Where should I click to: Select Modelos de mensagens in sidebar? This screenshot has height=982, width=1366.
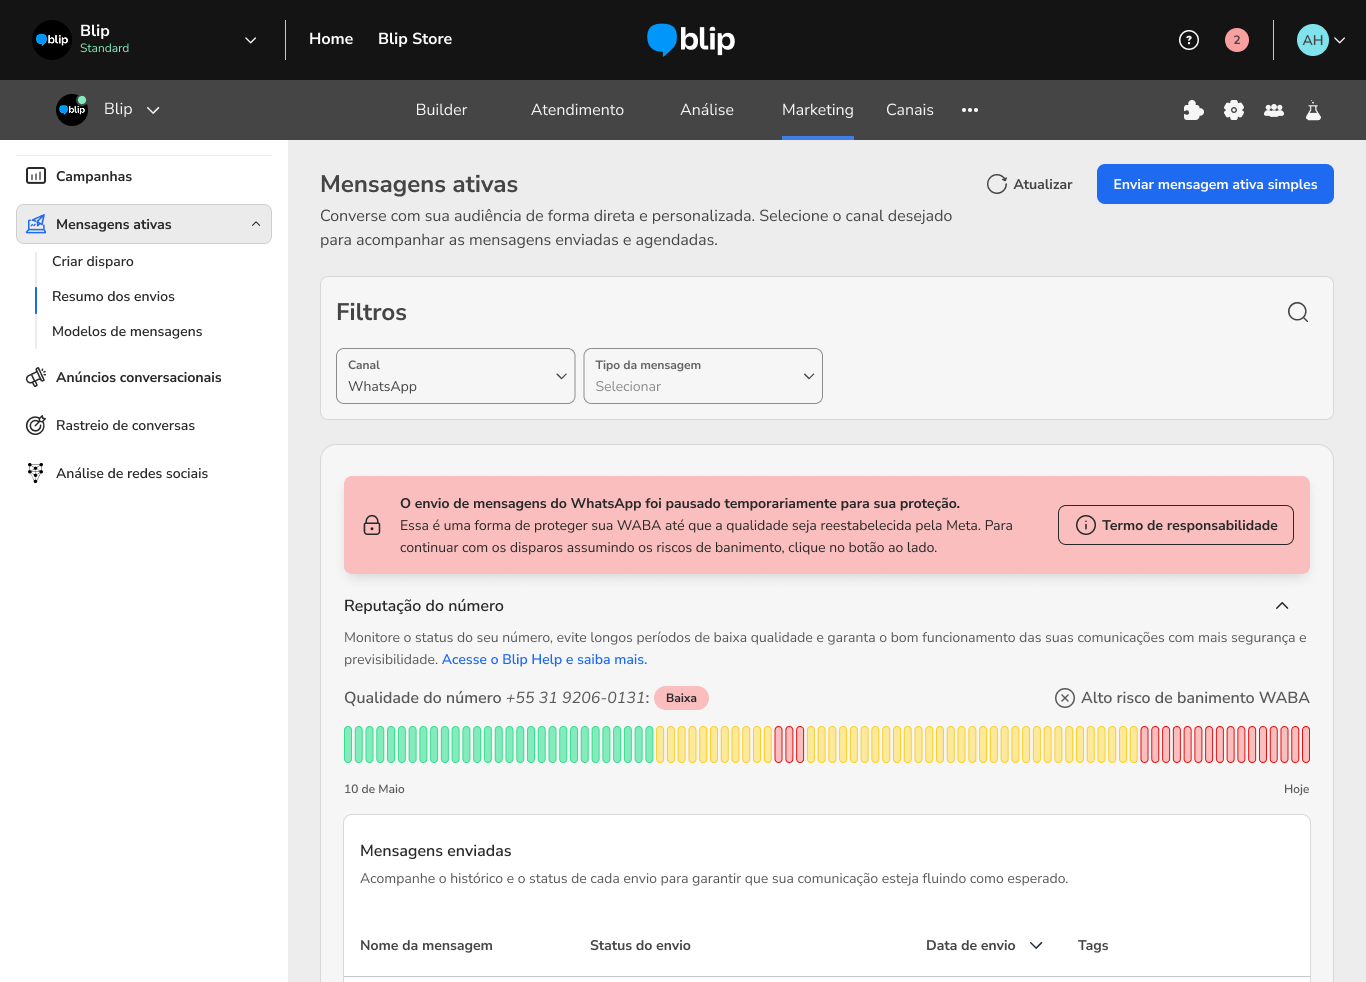(127, 331)
